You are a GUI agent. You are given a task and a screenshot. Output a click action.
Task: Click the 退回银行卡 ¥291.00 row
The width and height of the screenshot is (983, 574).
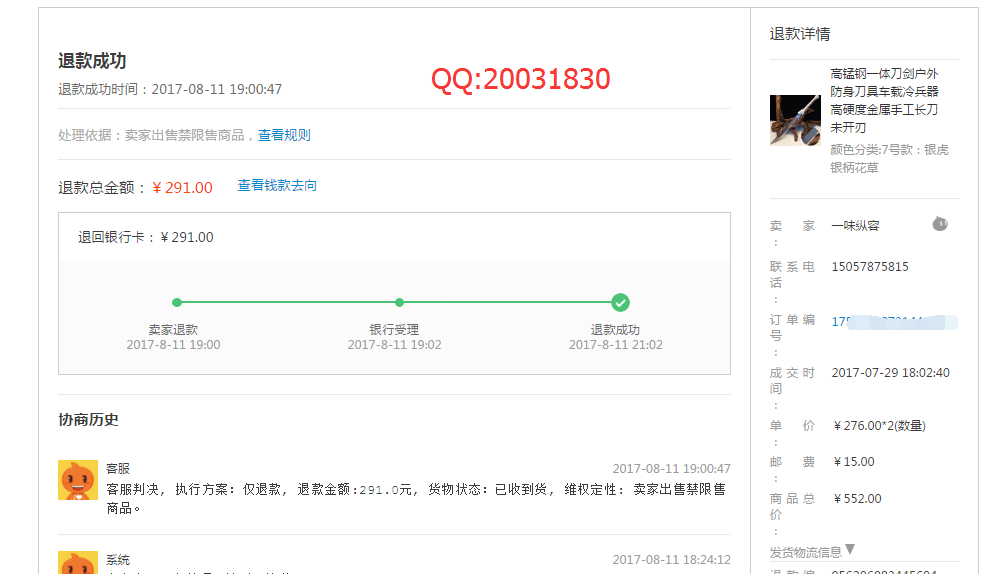(x=146, y=237)
